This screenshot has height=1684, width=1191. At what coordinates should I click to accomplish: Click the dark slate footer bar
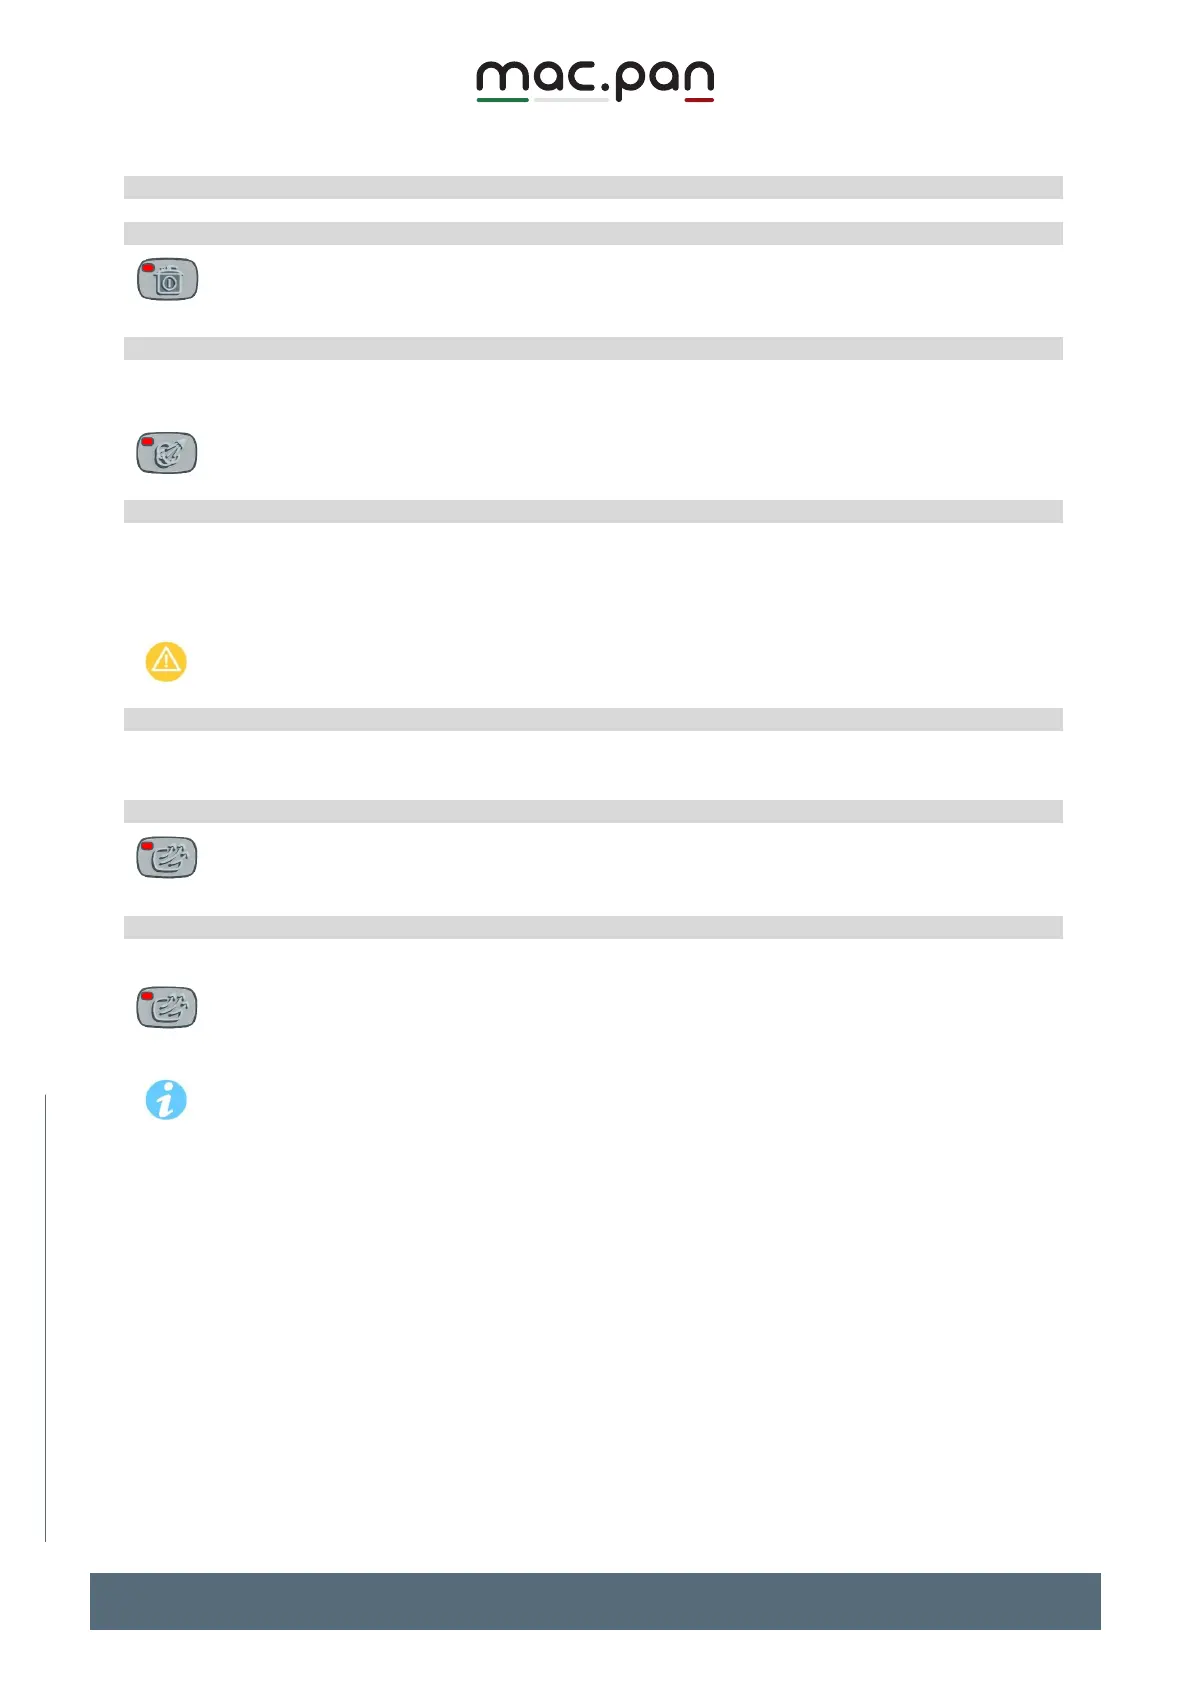click(x=595, y=1600)
